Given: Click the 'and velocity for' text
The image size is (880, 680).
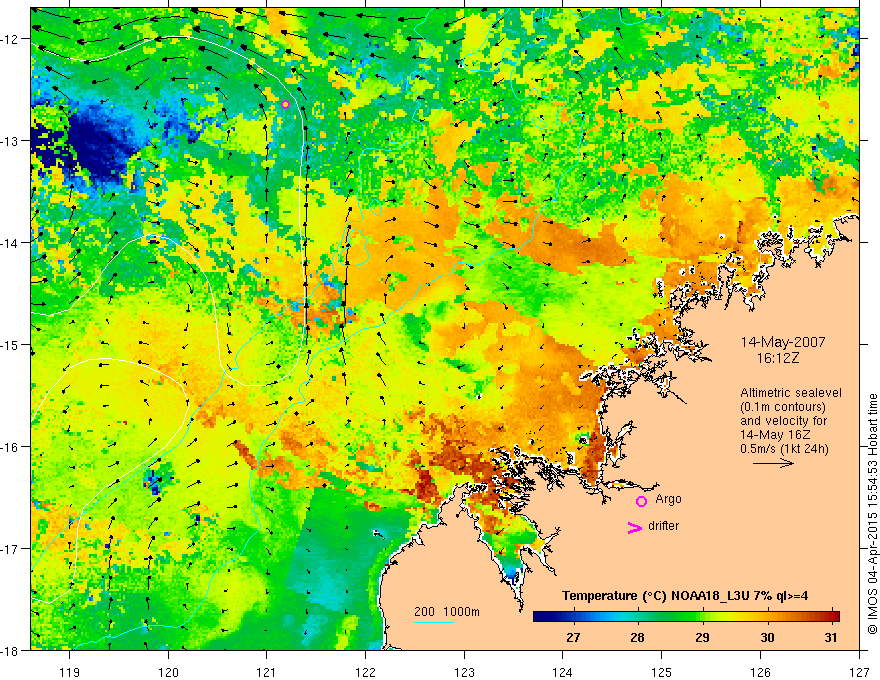Looking at the screenshot, I should 783,421.
